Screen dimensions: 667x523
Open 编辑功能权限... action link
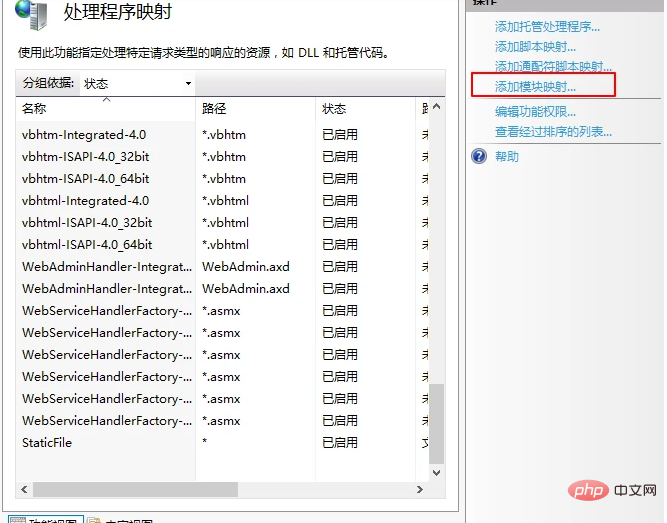tap(535, 112)
